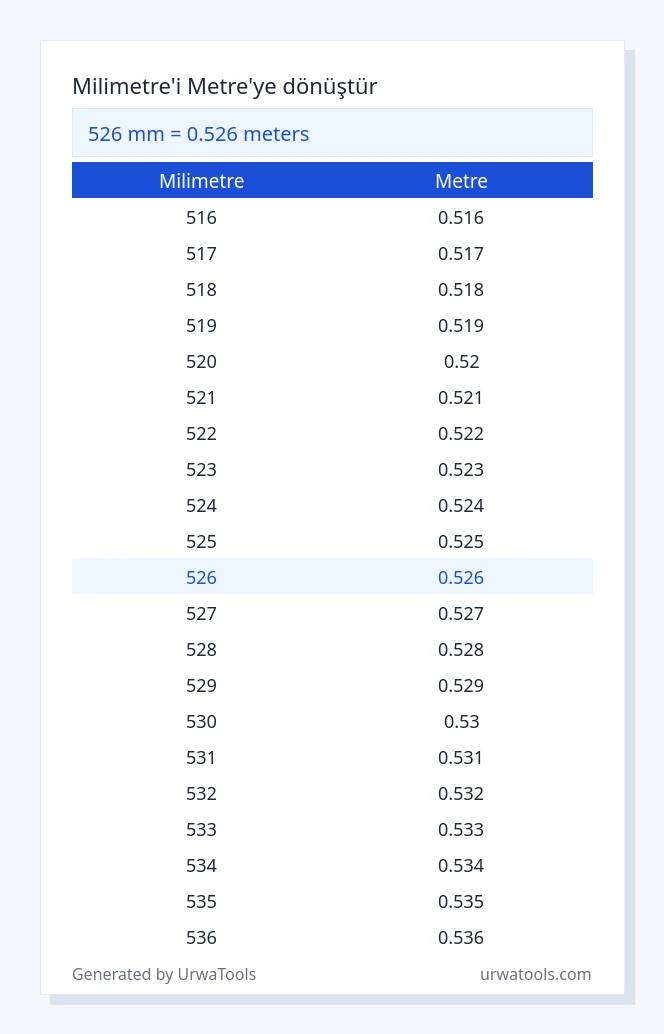Screen dimensions: 664x1034
Task: Open the urwatools.com link
Action: click(x=535, y=974)
